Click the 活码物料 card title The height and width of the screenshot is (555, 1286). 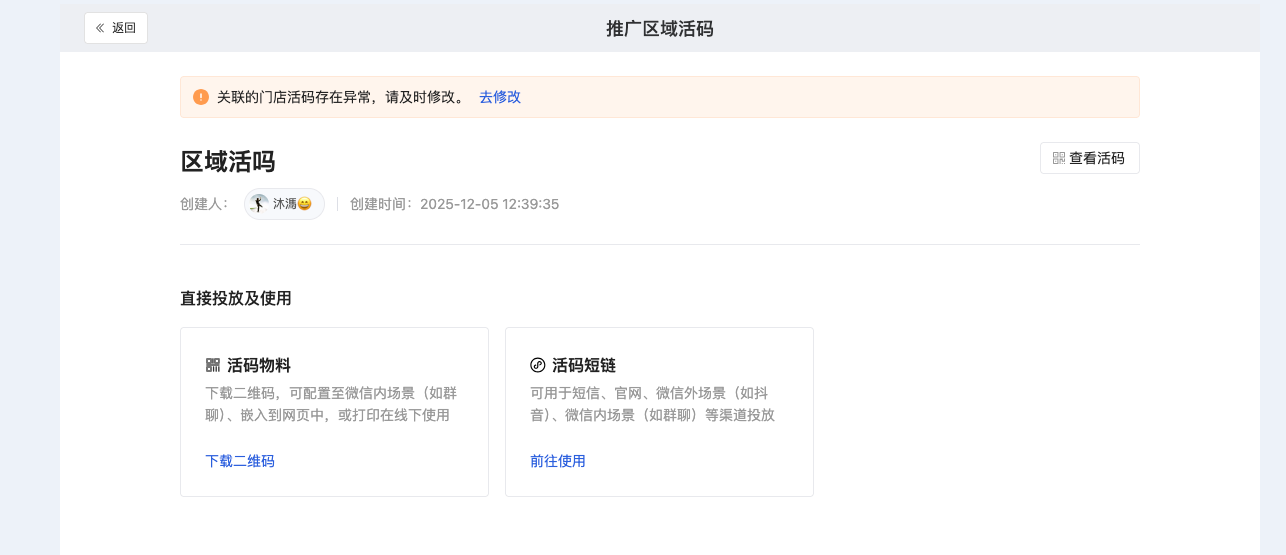[259, 365]
